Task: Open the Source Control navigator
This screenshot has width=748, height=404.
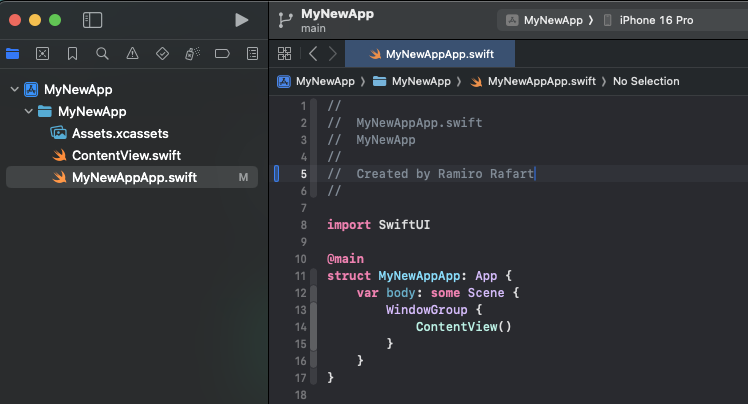Action: point(42,54)
